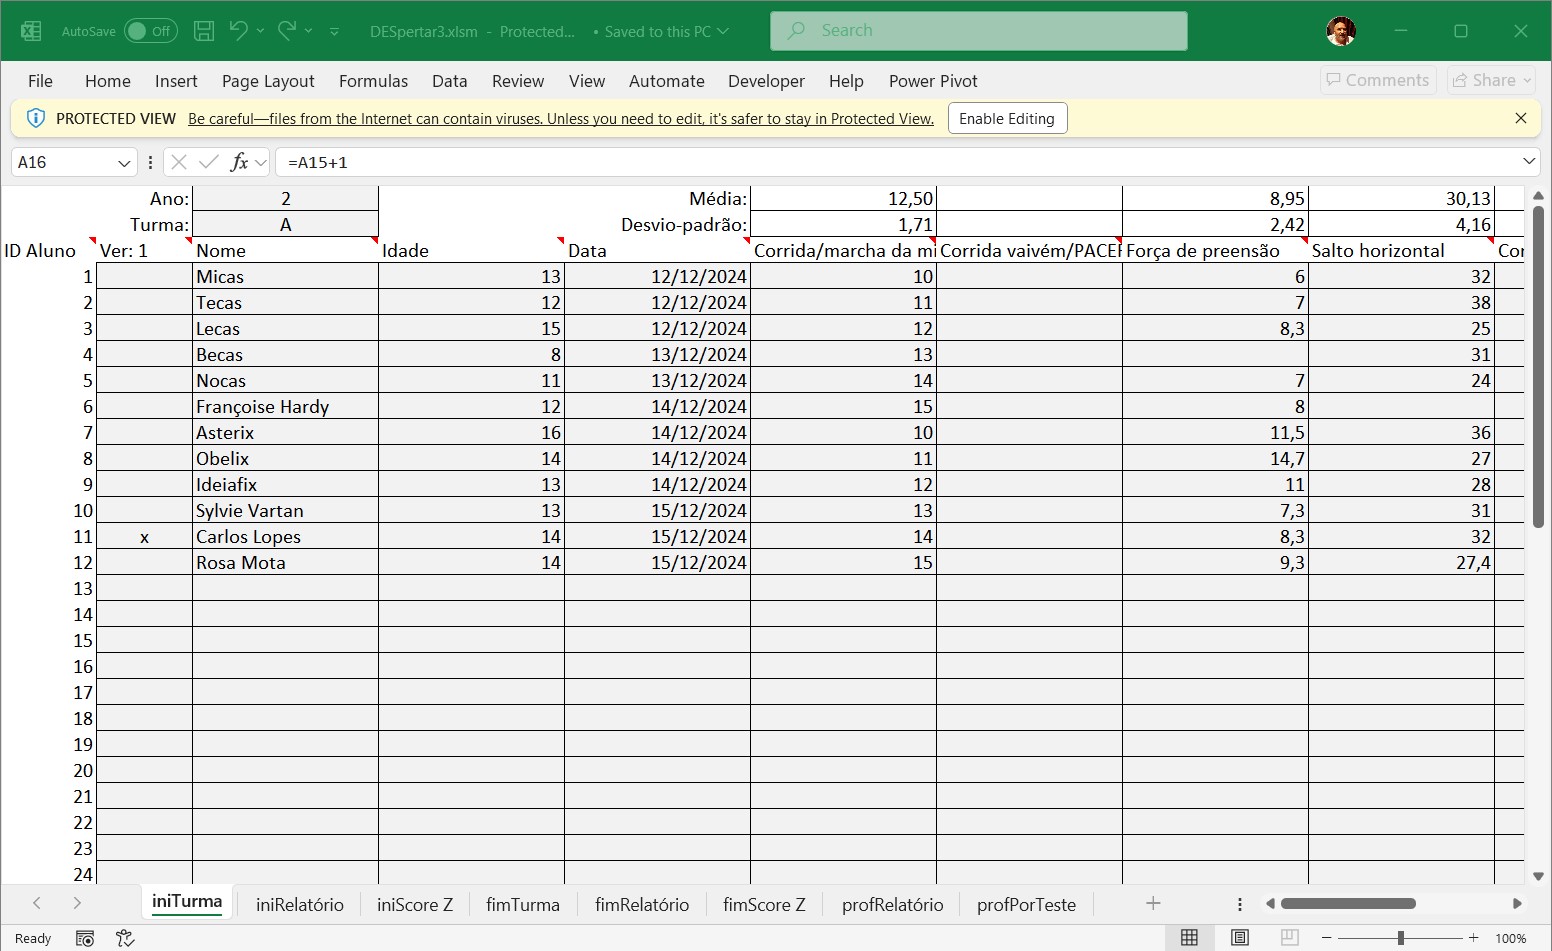
Task: Click the Enter formula checkmark icon
Action: pos(209,162)
